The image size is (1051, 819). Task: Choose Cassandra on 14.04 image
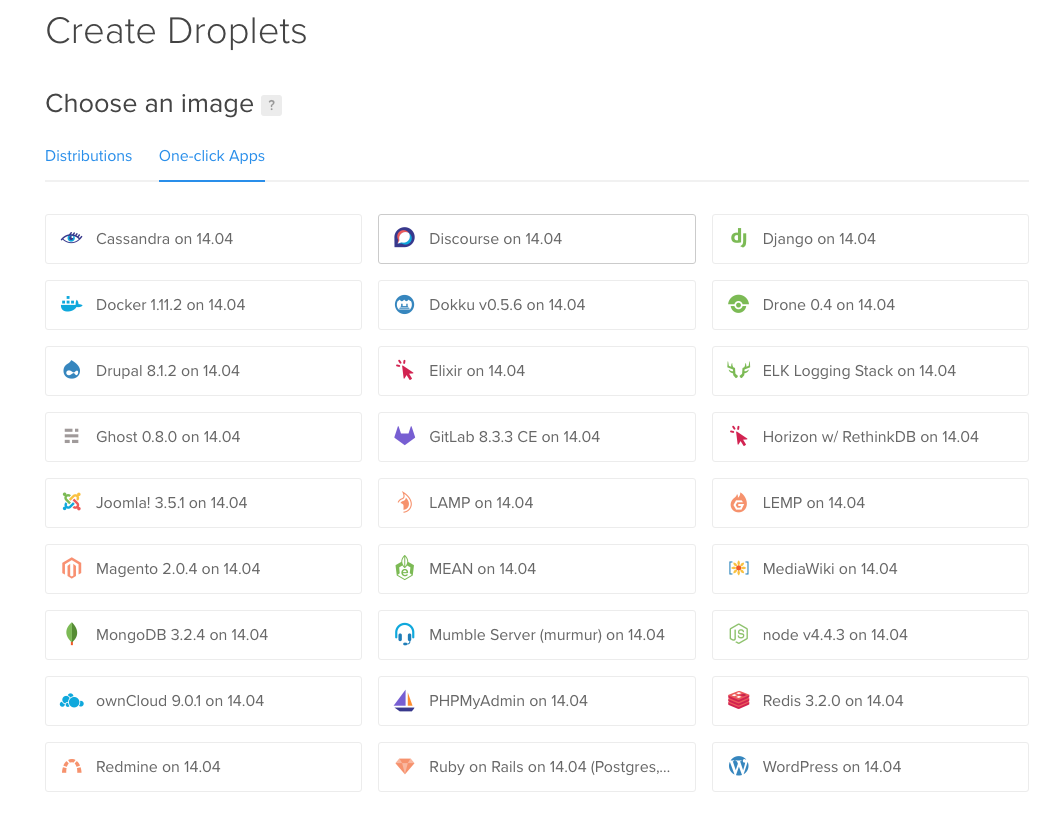coord(203,239)
